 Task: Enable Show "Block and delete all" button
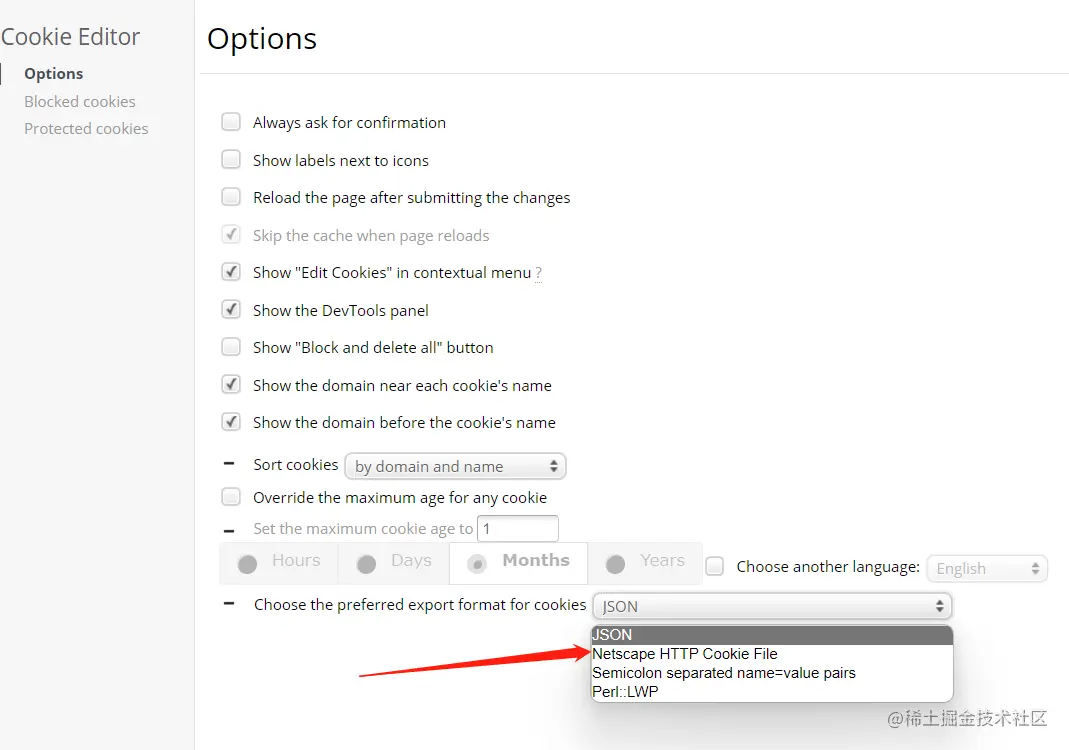(x=231, y=347)
